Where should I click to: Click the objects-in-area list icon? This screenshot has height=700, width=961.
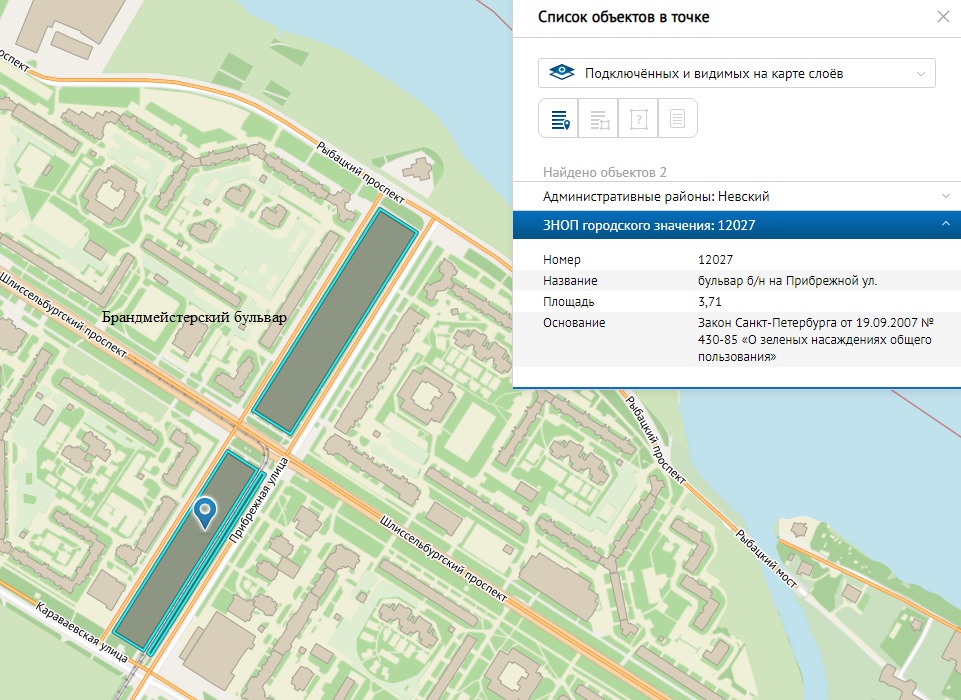coord(598,118)
